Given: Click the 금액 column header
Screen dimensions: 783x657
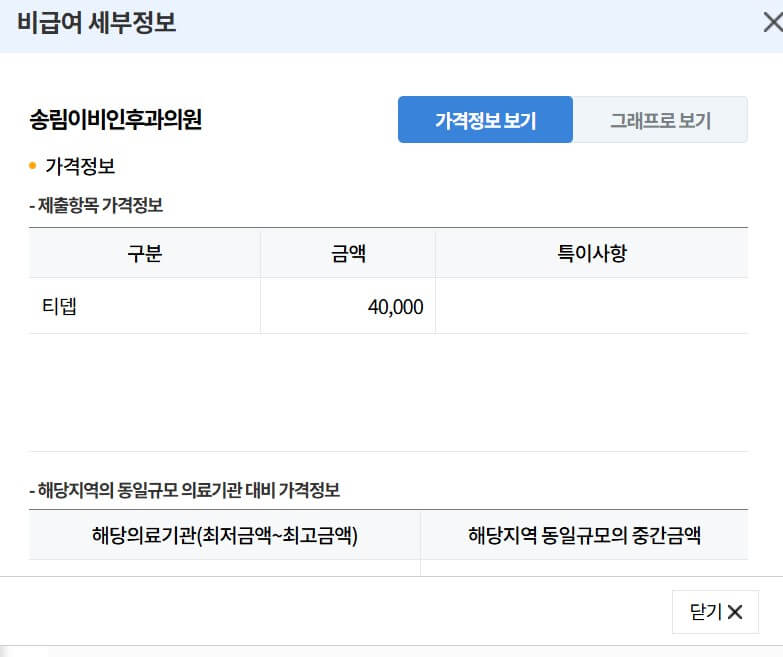Looking at the screenshot, I should [x=348, y=253].
